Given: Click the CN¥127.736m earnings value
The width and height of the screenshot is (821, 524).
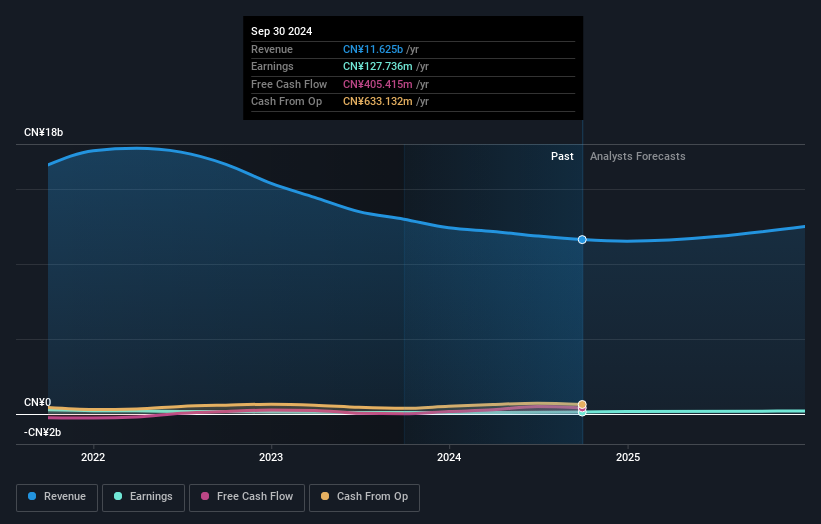Looking at the screenshot, I should pyautogui.click(x=378, y=66).
